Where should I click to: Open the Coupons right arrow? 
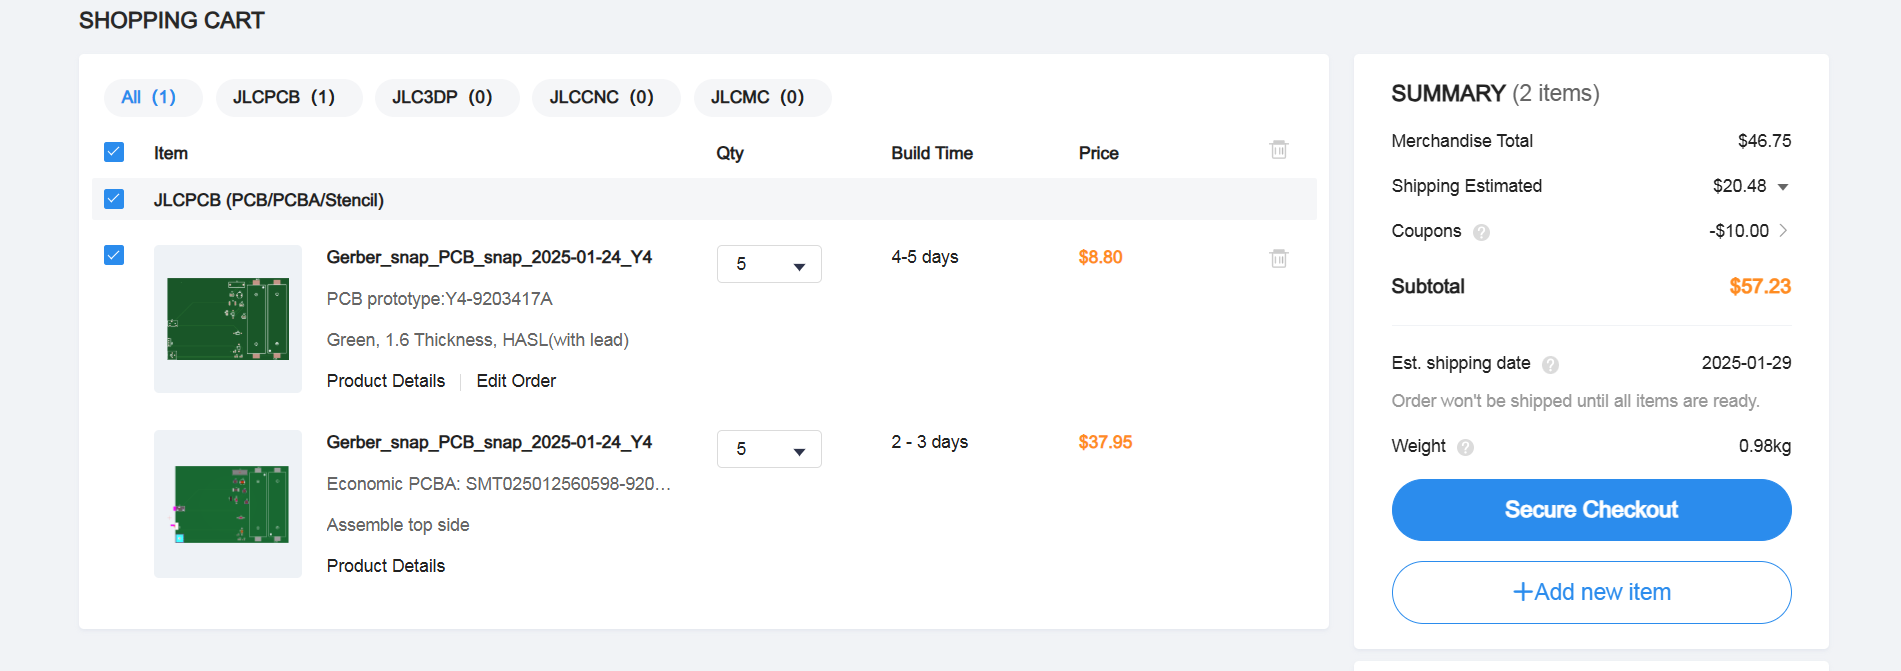click(1783, 231)
